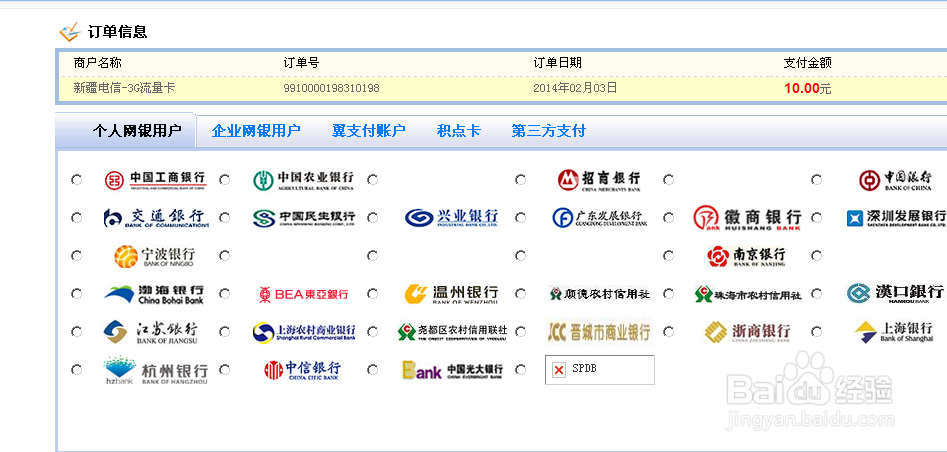Image resolution: width=947 pixels, height=452 pixels.
Task: Click the 中国农业银行 logo
Action: coord(303,180)
